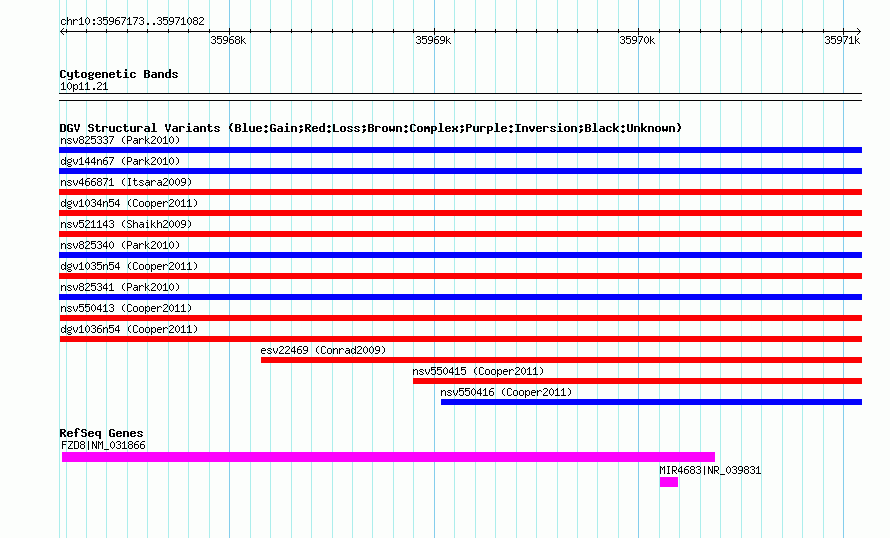This screenshot has height=538, width=890.
Task: Click the 35970k ruler label
Action: (x=637, y=40)
